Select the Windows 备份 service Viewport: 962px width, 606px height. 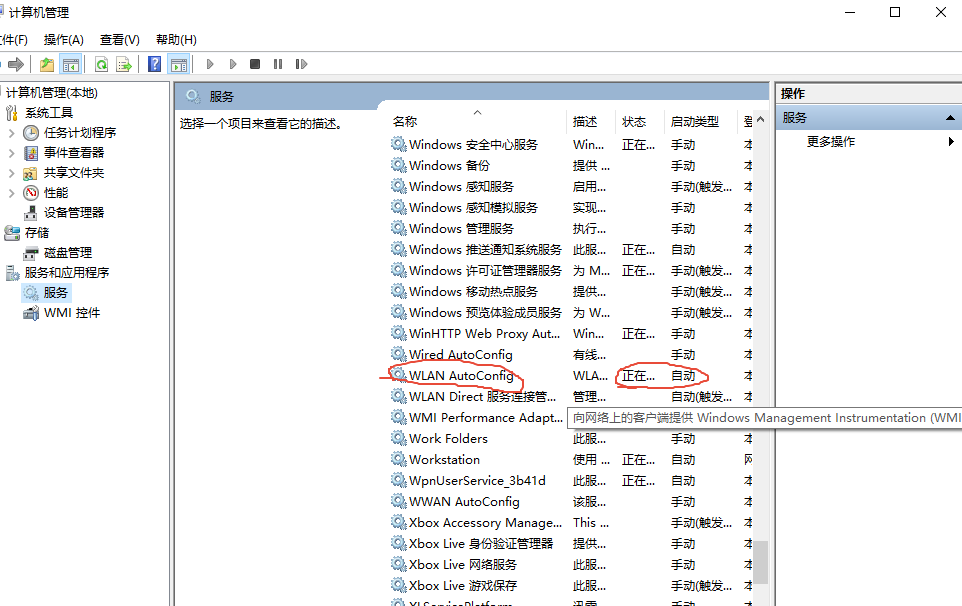571,166
